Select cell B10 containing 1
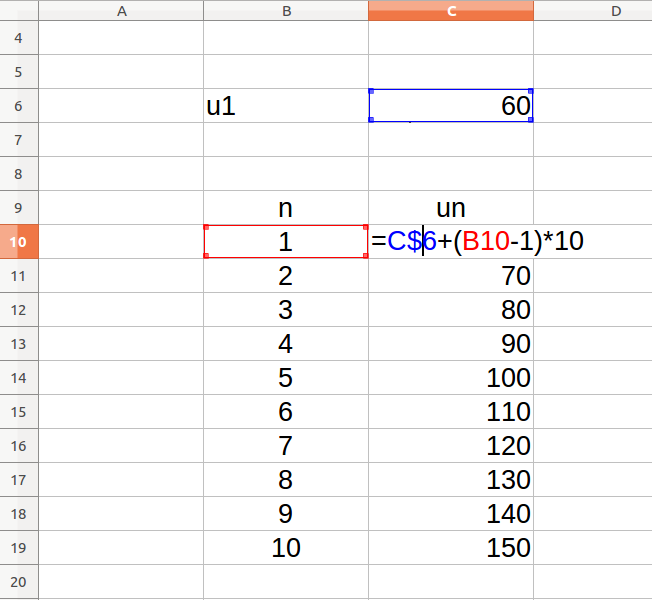The width and height of the screenshot is (652, 600). tap(286, 242)
